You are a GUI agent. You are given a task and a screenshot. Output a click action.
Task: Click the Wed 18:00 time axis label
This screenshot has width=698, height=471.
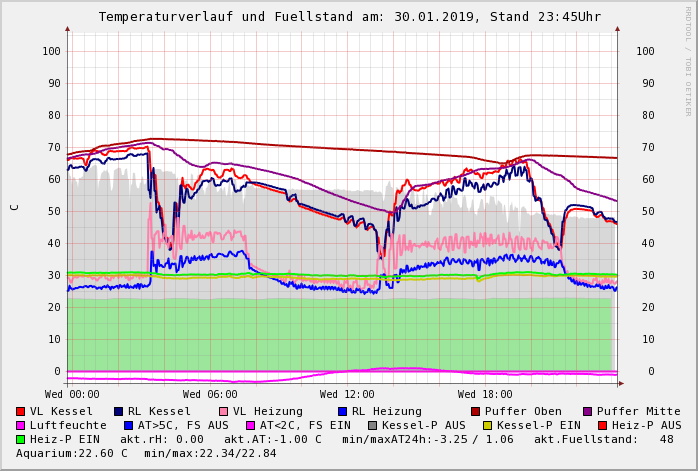click(485, 395)
